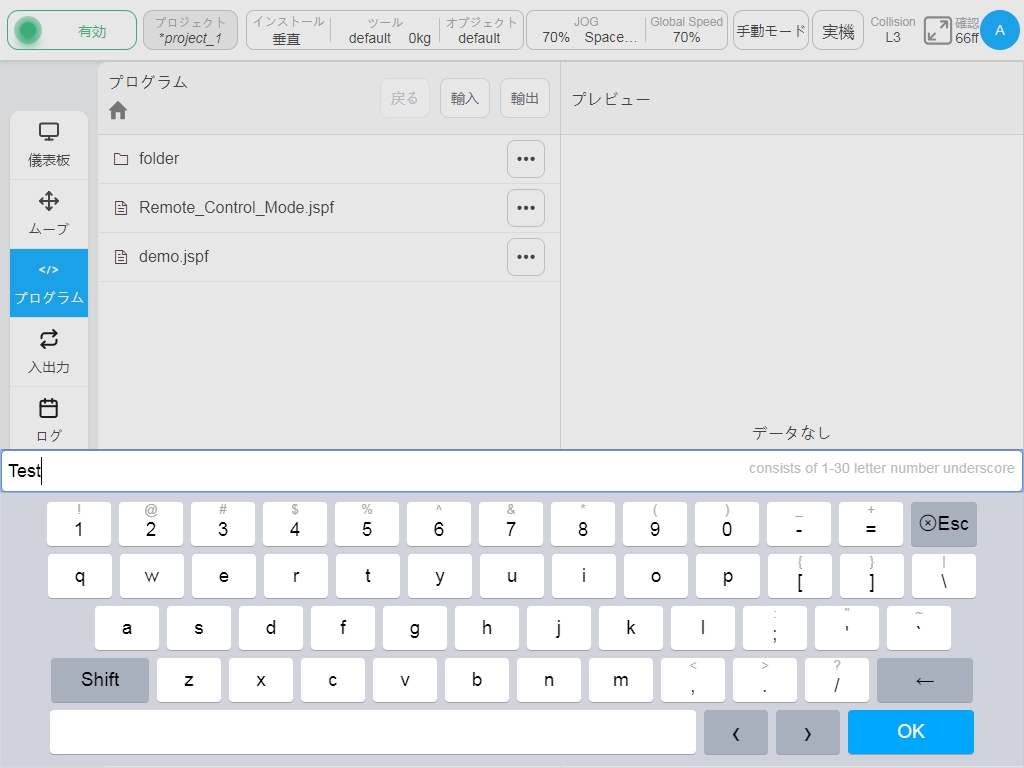Open the オブジェクト default setting
Image resolution: width=1024 pixels, height=768 pixels.
click(481, 30)
